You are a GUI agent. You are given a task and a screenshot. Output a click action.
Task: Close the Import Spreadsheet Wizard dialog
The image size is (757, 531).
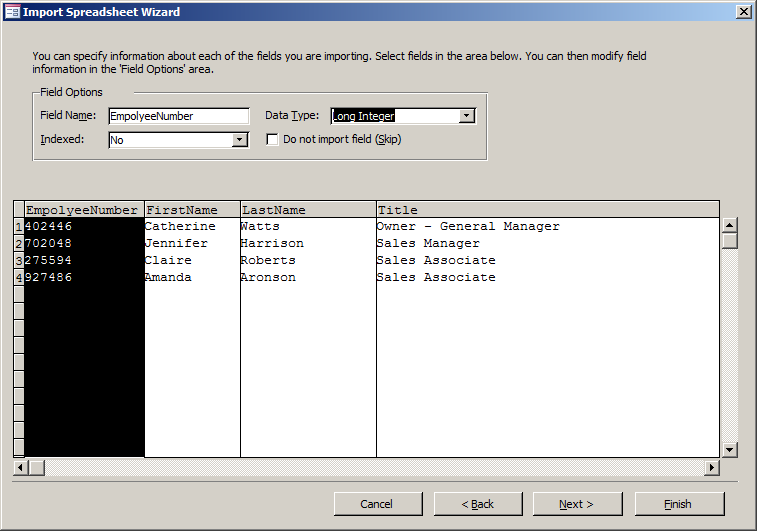click(743, 12)
